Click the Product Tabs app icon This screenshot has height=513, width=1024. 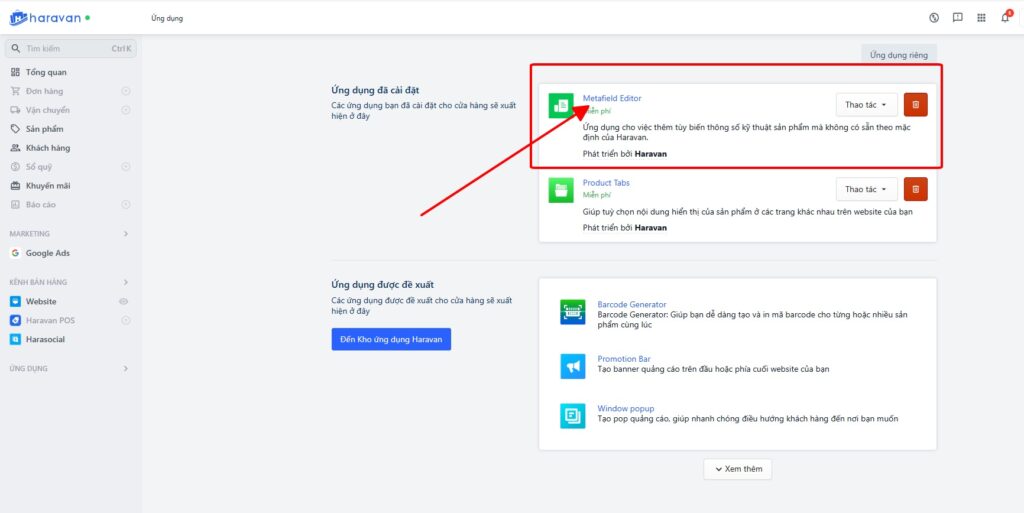561,190
